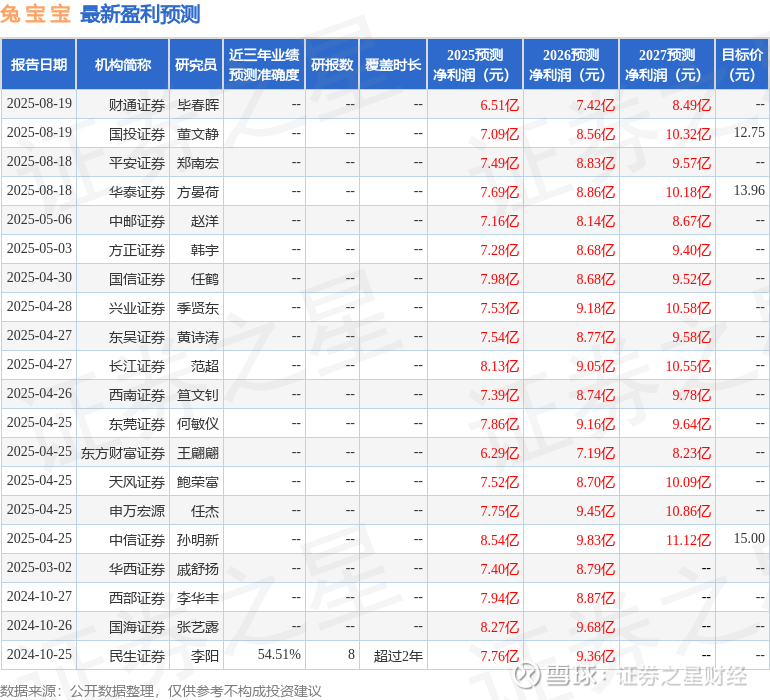Click researcher name 韩宇
The width and height of the screenshot is (770, 700).
pos(205,250)
